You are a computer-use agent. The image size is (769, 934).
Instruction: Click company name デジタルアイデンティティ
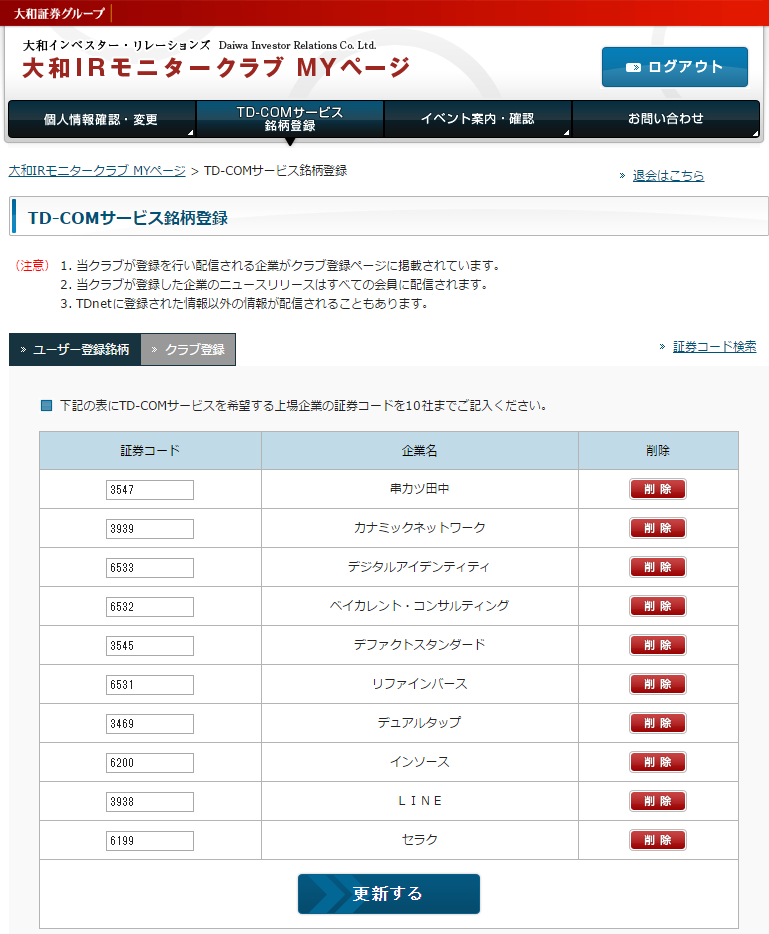pos(419,567)
